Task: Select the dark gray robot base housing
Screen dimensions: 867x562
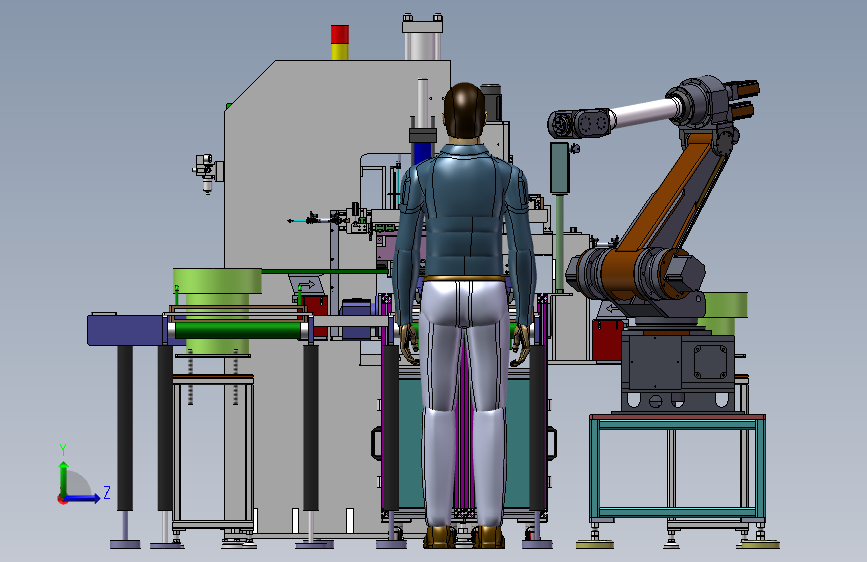Action: pyautogui.click(x=678, y=371)
